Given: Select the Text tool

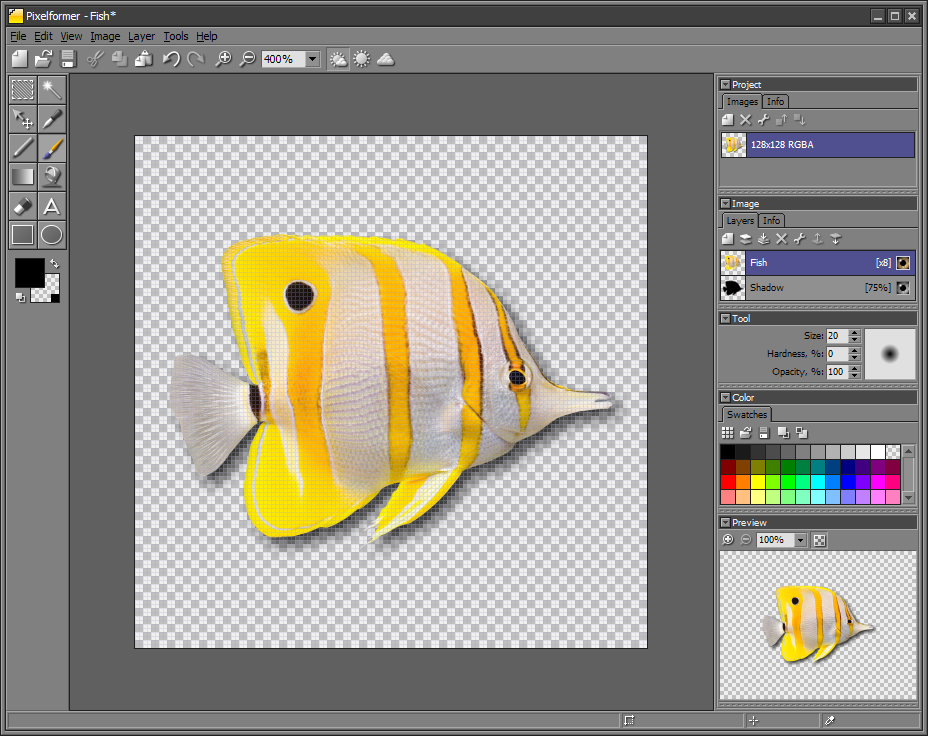Looking at the screenshot, I should click(51, 205).
